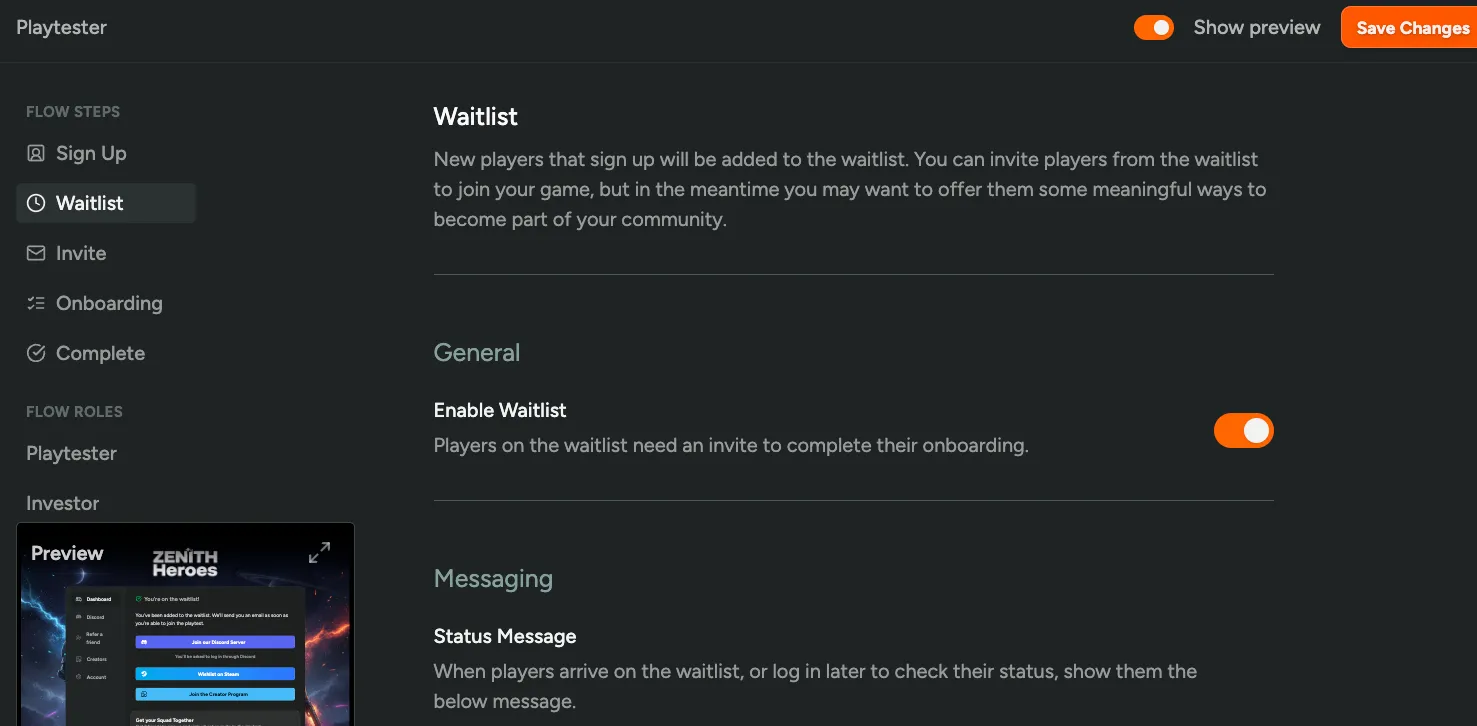Click the envelope icon next to Invite
1477x726 pixels.
pyautogui.click(x=36, y=253)
